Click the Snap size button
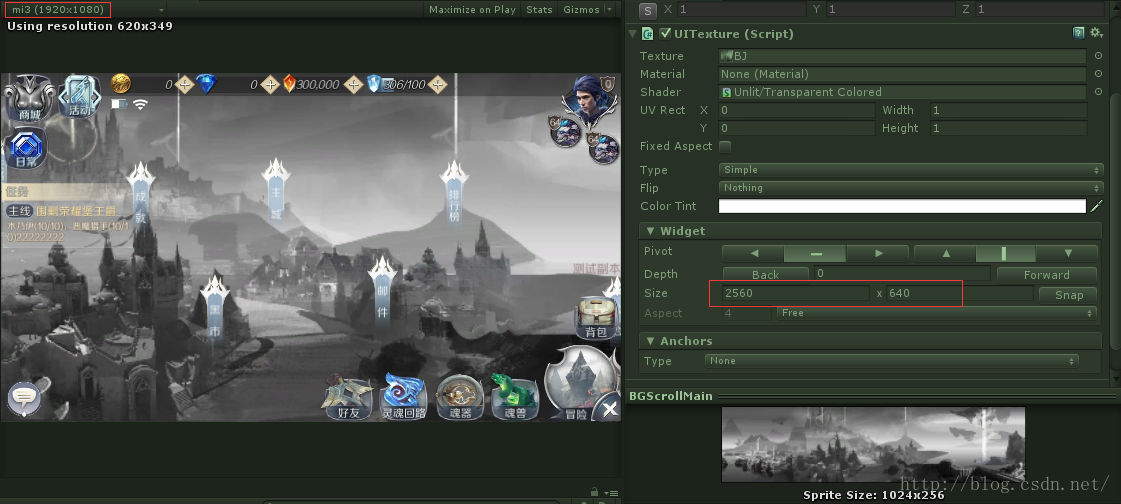 pyautogui.click(x=1069, y=295)
